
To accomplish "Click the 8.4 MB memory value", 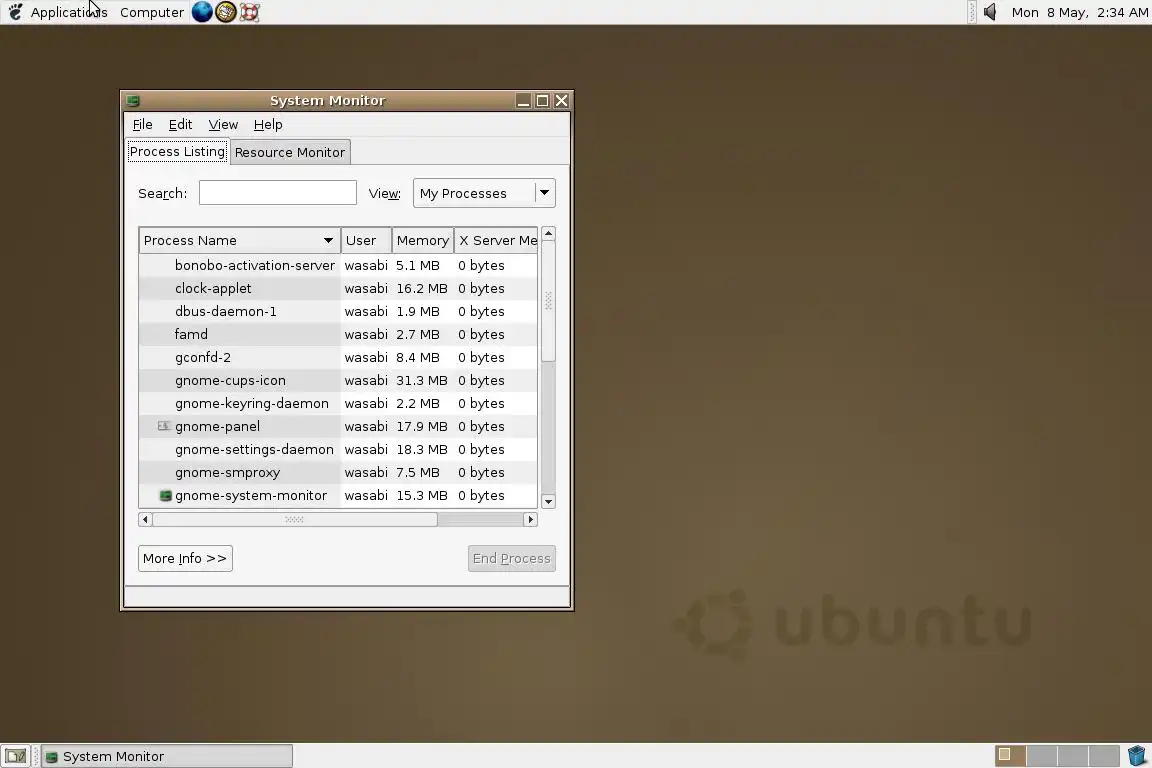I will pos(417,357).
